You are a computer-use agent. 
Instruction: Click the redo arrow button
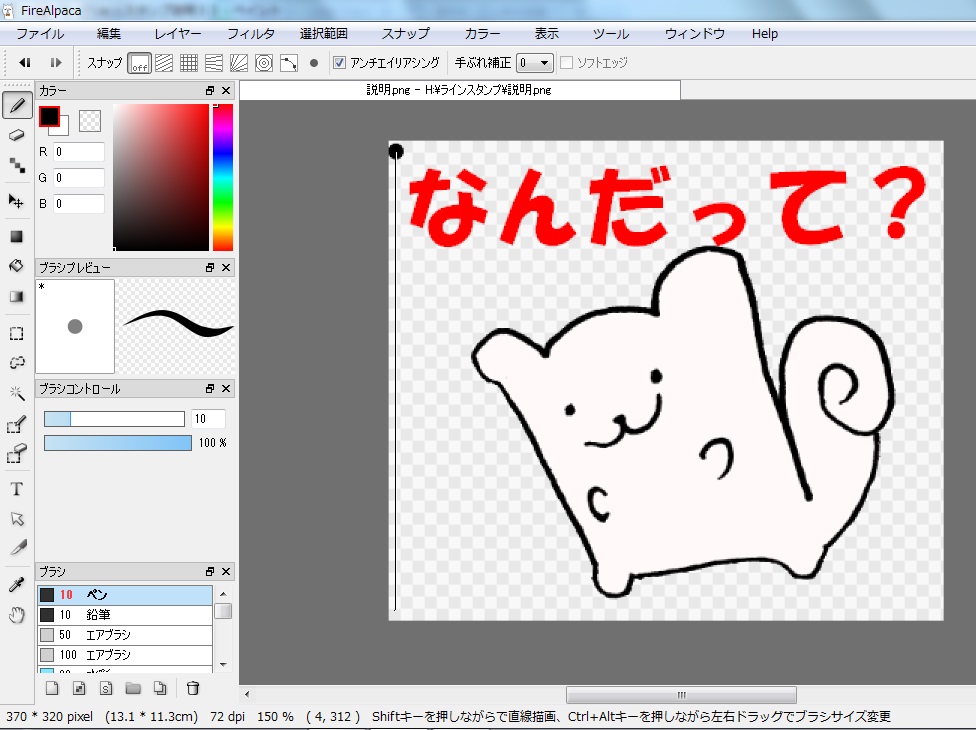[56, 62]
